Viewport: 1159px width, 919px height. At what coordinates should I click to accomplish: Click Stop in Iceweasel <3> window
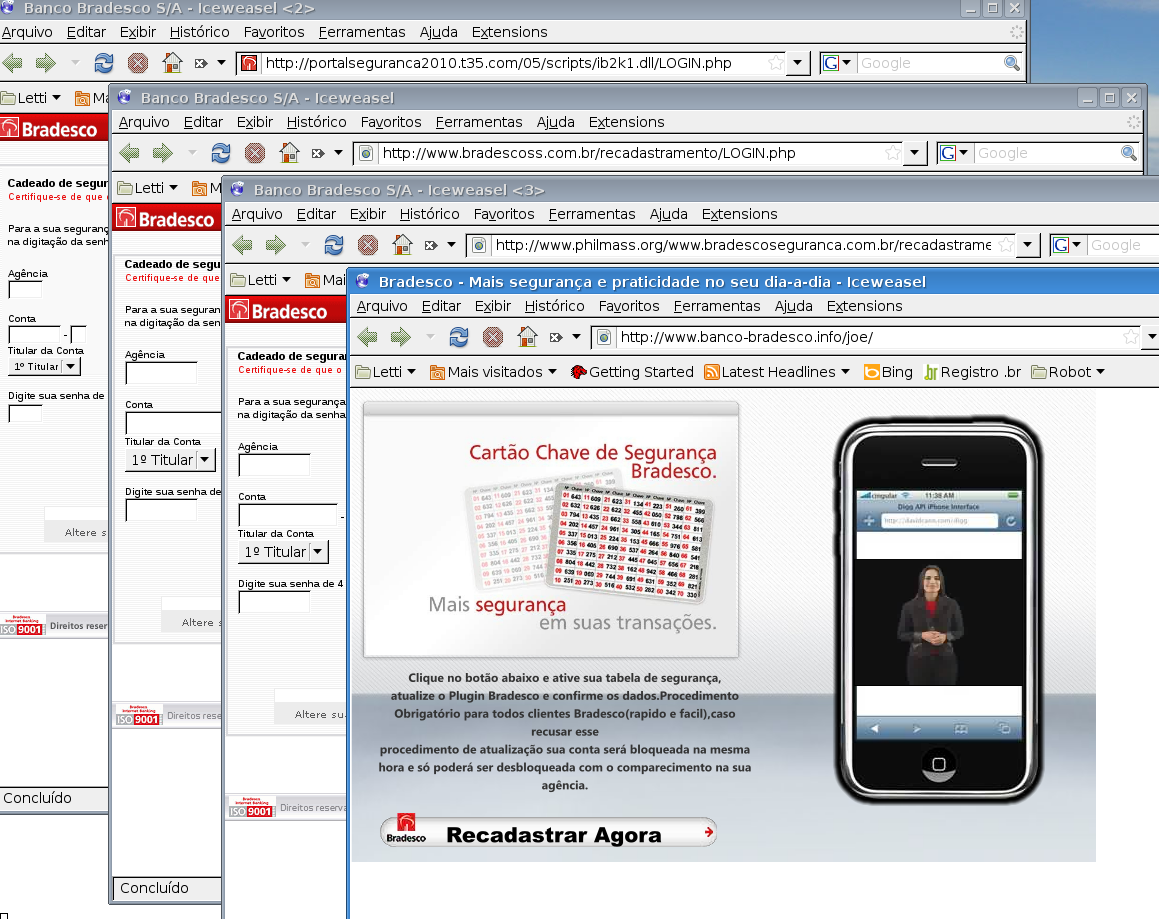click(368, 245)
